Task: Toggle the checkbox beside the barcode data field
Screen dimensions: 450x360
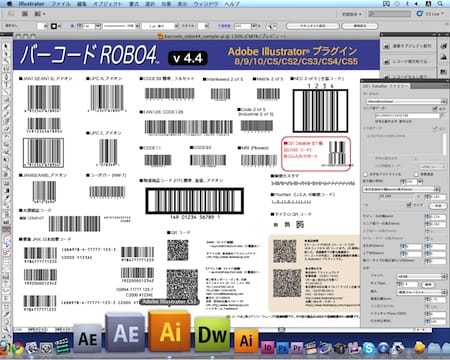Action: pos(435,108)
